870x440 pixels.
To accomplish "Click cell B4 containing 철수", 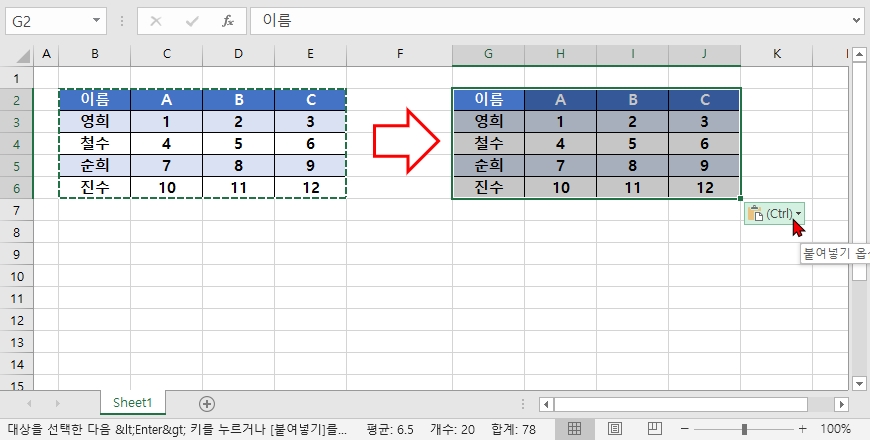I will pos(95,144).
